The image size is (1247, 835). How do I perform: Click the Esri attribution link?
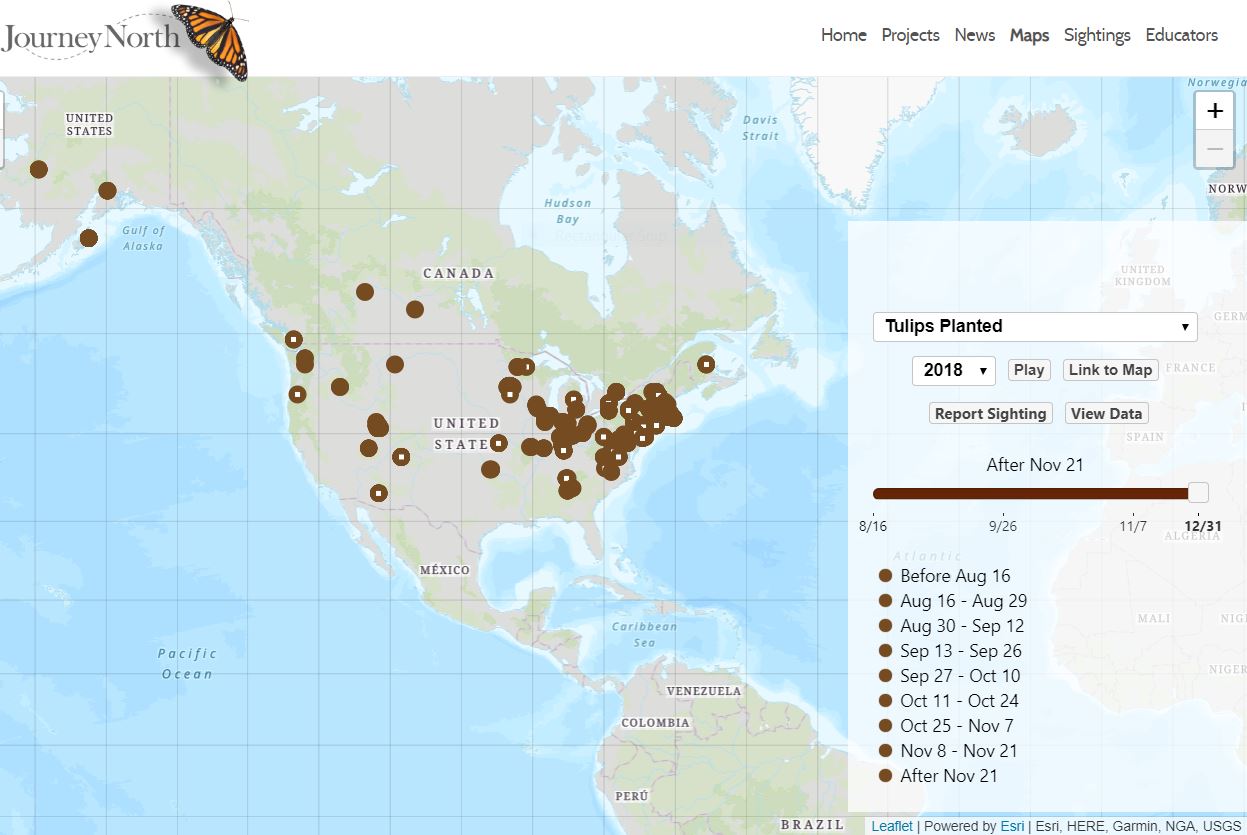(1012, 826)
